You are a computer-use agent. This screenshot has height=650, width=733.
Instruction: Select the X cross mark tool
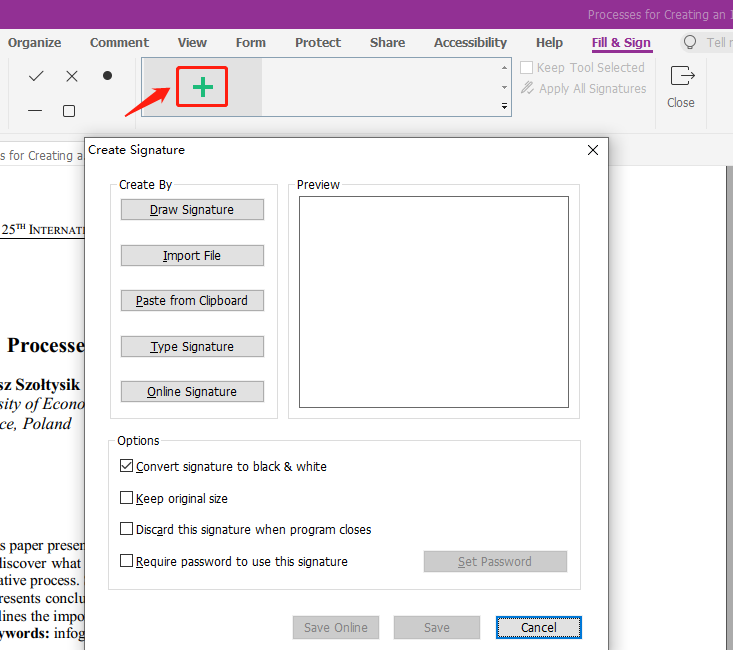[72, 76]
